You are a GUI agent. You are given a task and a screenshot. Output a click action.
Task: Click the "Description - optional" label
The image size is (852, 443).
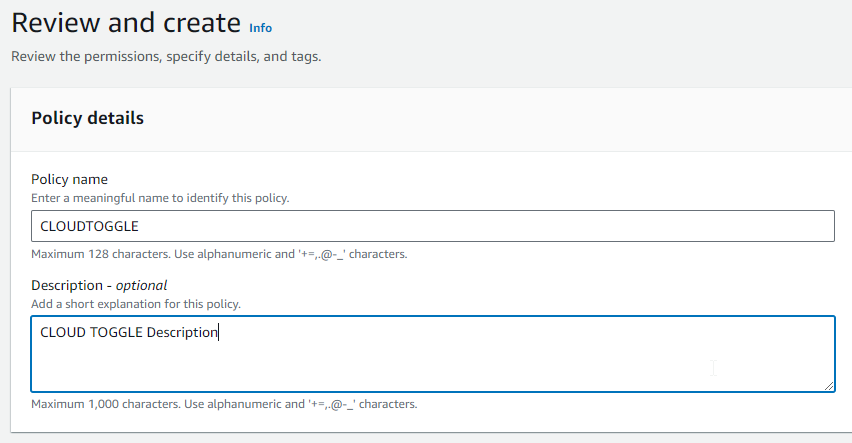tap(99, 285)
